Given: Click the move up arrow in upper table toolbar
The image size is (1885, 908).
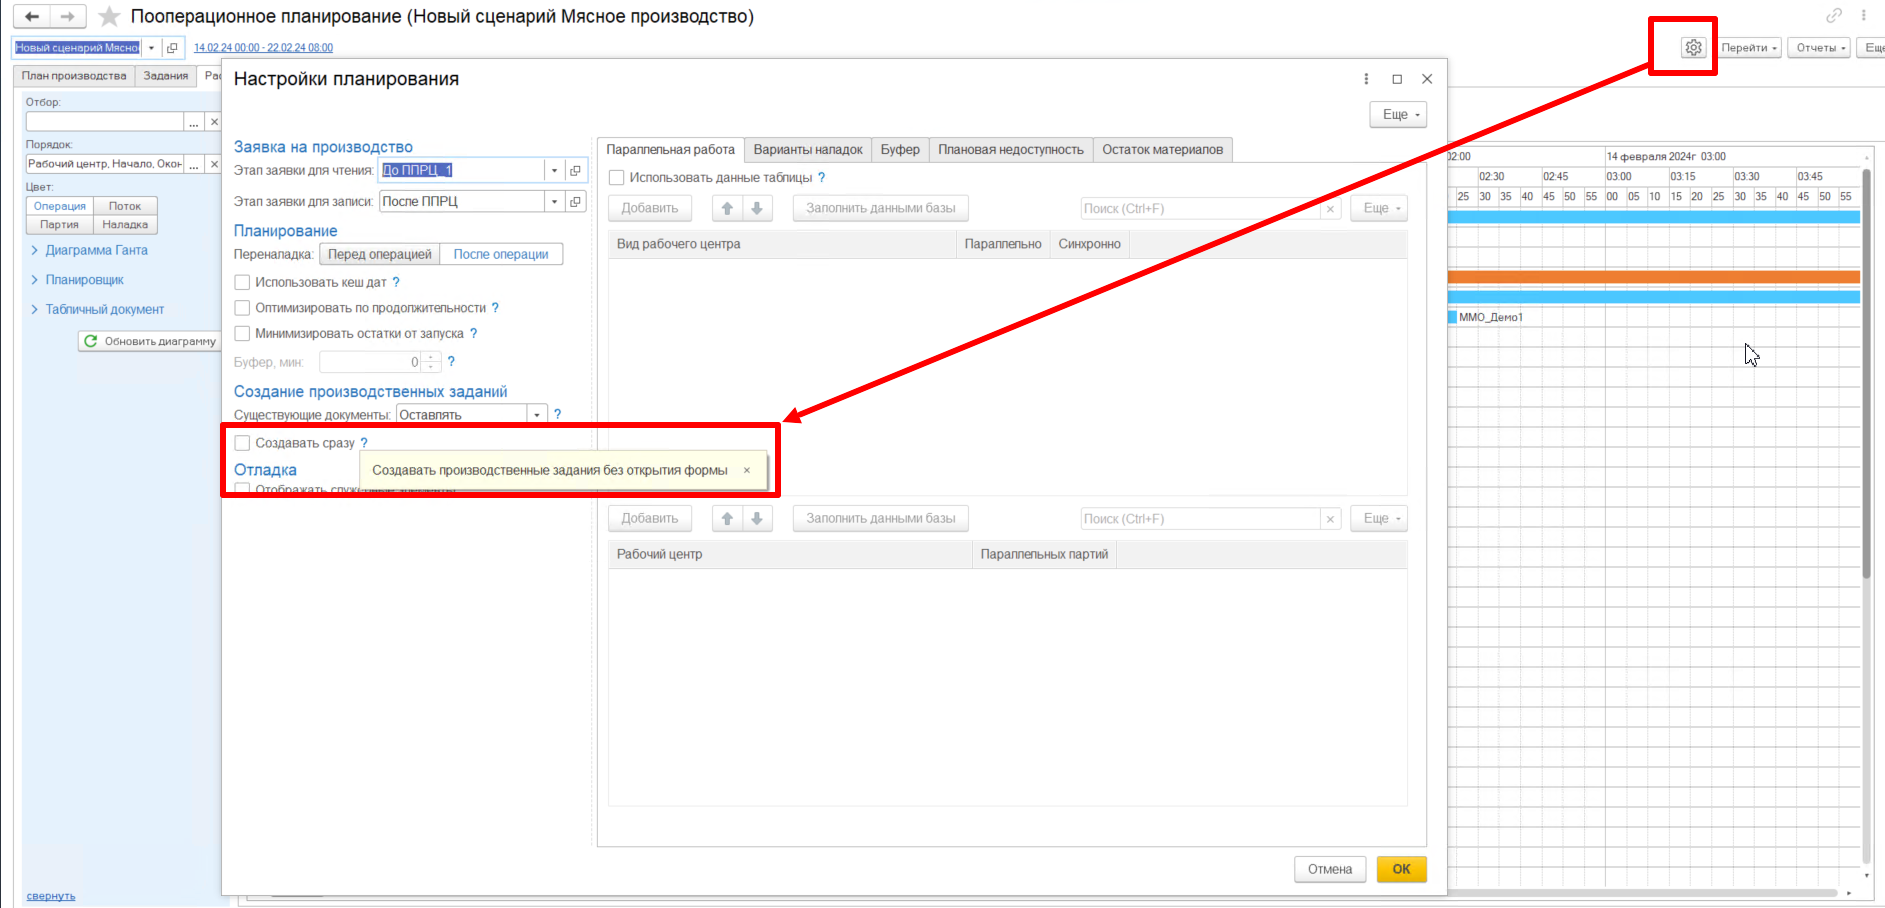Looking at the screenshot, I should tap(727, 209).
